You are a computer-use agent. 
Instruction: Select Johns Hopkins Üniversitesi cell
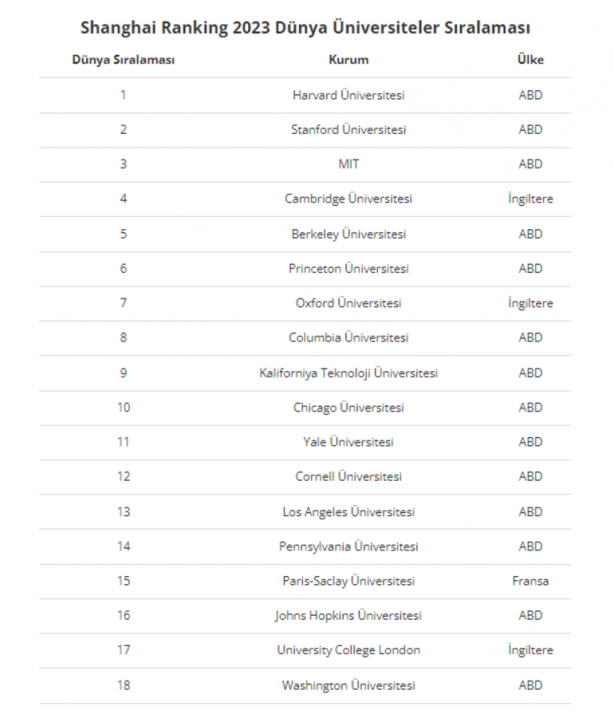click(348, 616)
